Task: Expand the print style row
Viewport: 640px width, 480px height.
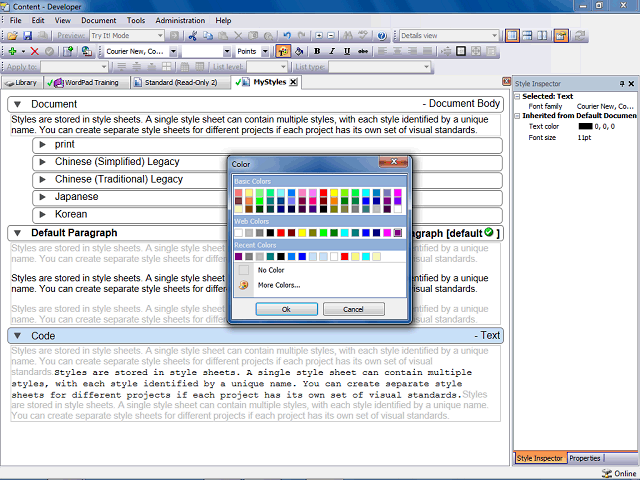Action: tap(42, 144)
